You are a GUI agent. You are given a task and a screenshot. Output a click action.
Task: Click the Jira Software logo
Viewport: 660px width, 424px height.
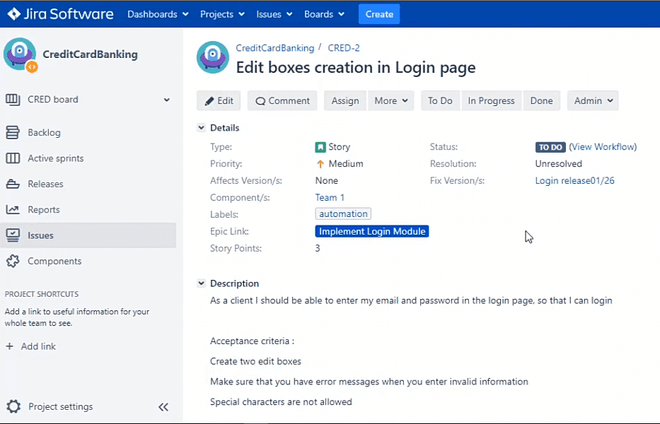61,14
